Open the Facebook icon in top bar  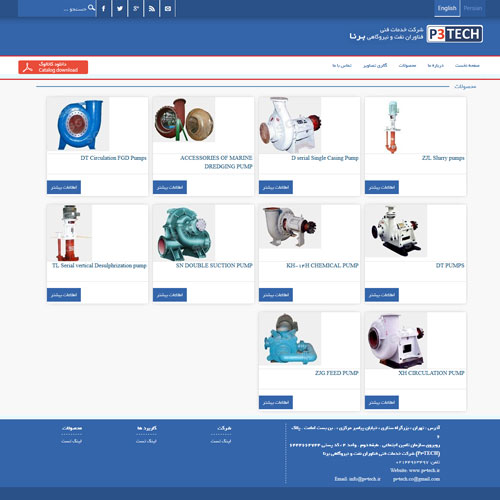103,9
